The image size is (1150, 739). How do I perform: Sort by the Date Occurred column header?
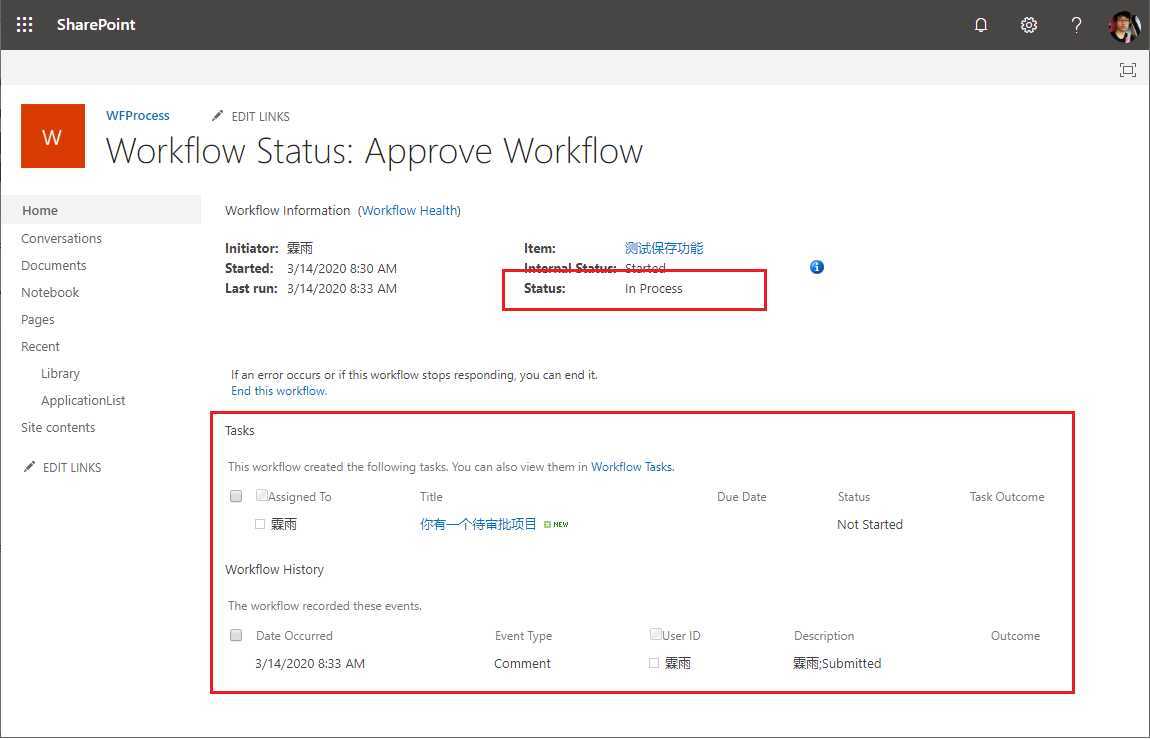(294, 636)
